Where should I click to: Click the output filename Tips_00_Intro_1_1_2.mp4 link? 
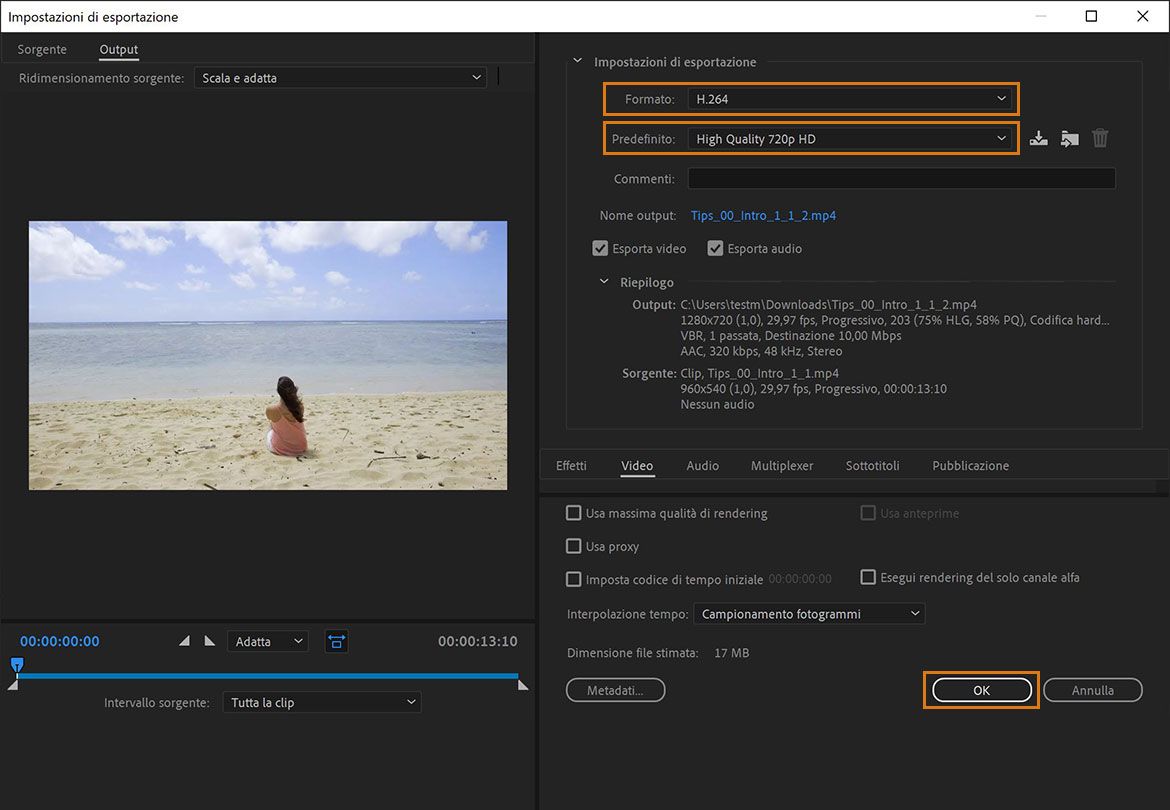[762, 215]
